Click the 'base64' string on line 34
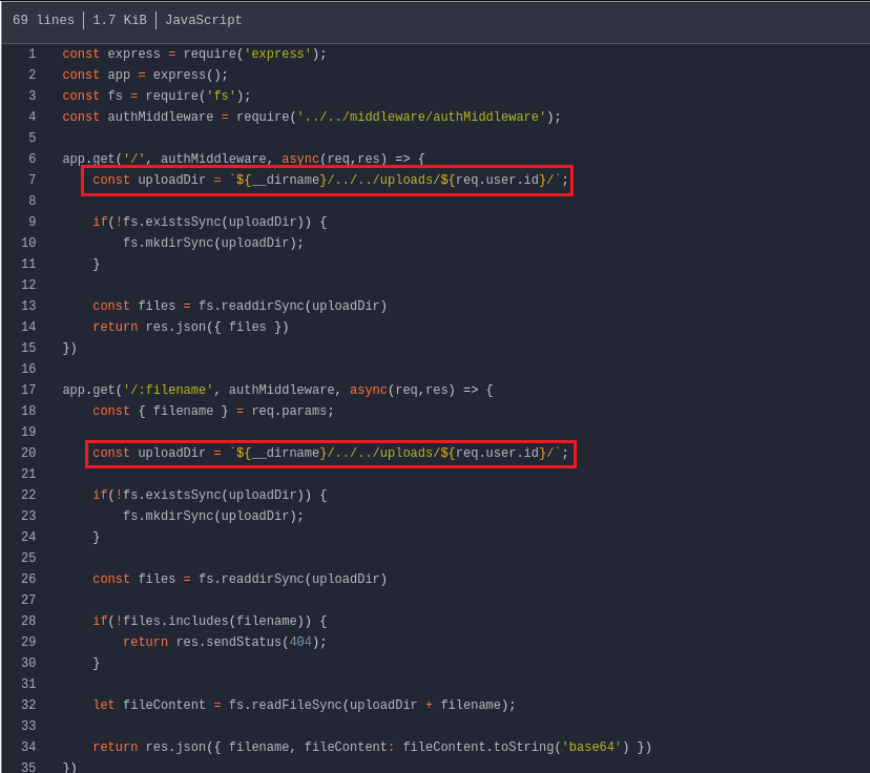Screen dimensions: 870x773 [x=594, y=747]
